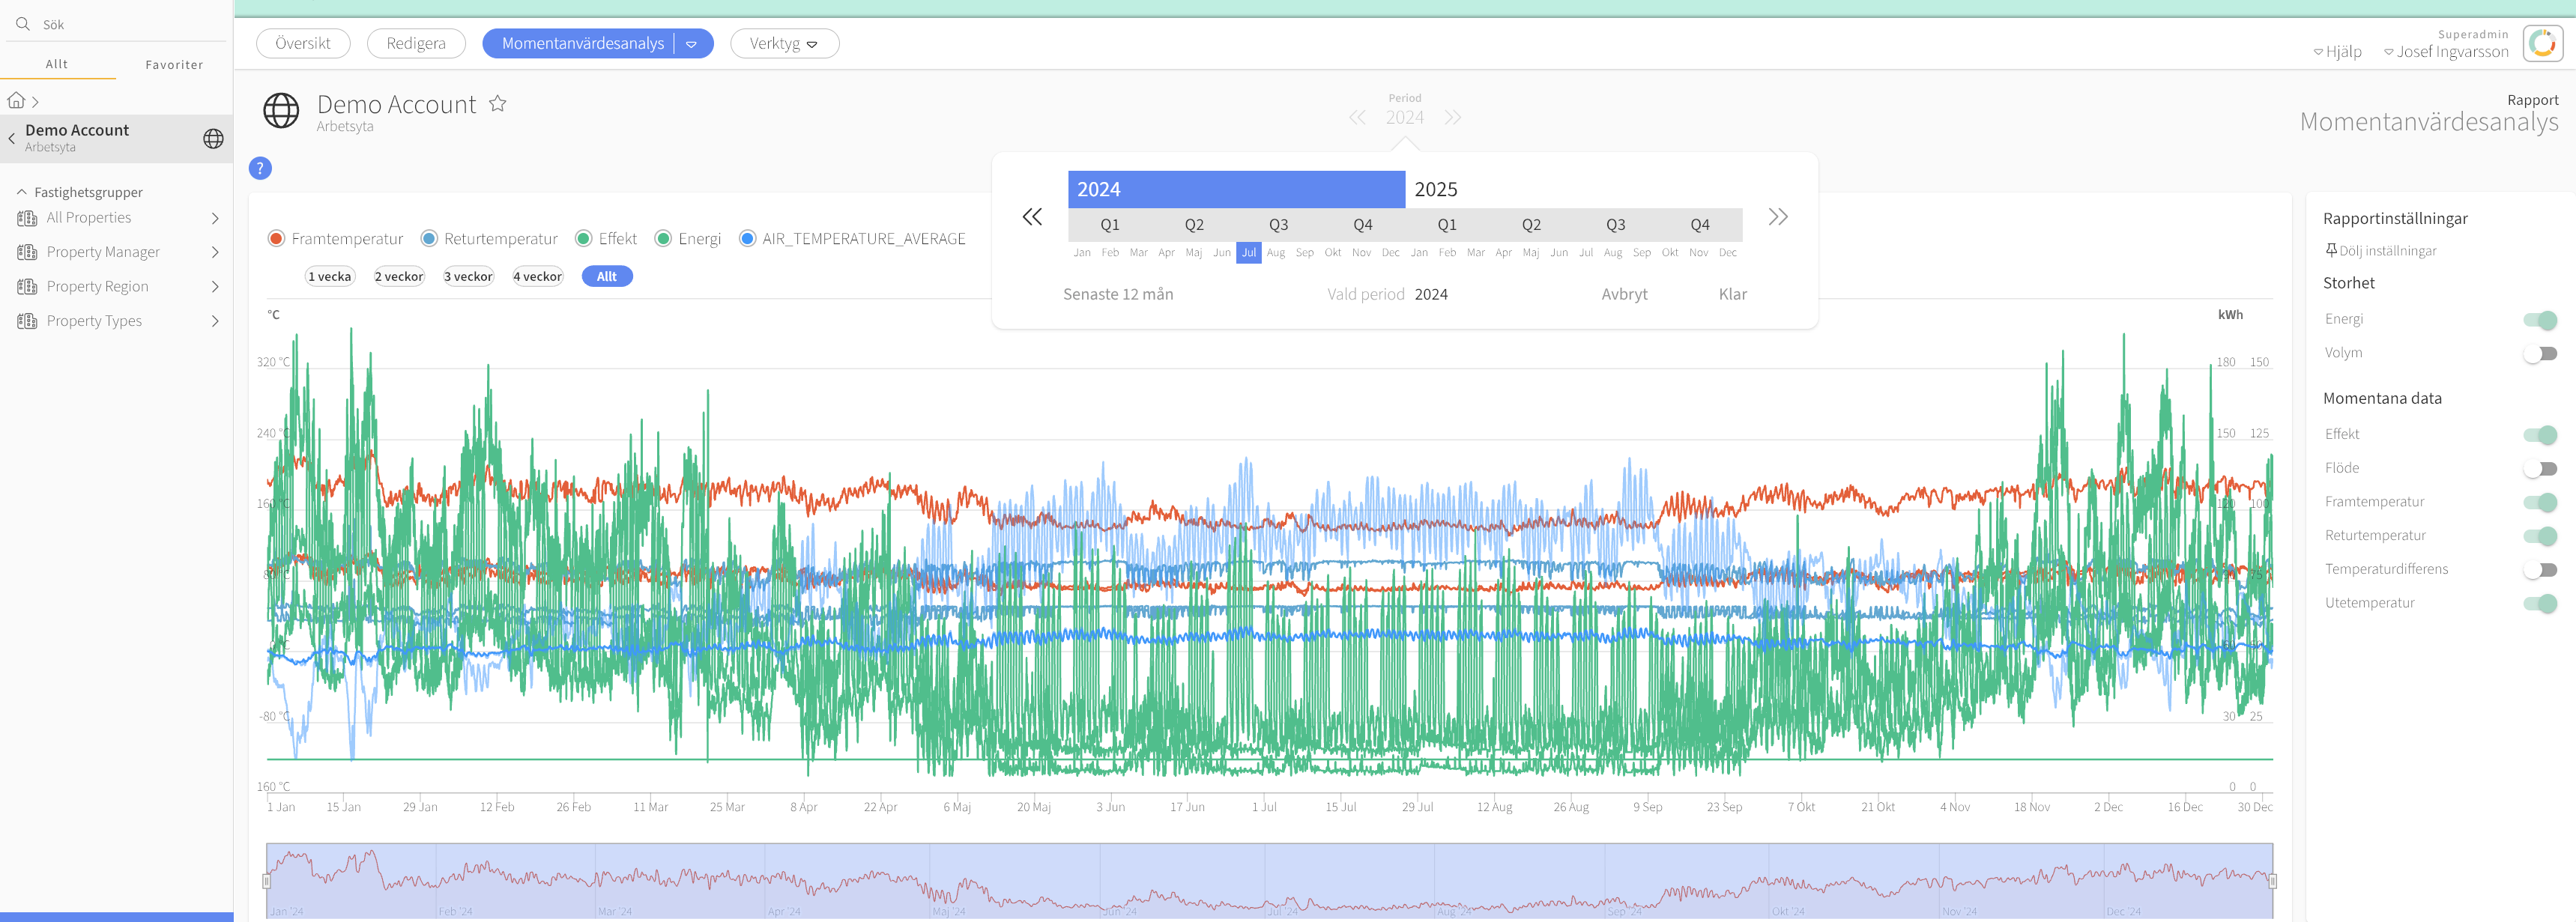Star Demo Account as favorite
The width and height of the screenshot is (2576, 922).
point(497,104)
